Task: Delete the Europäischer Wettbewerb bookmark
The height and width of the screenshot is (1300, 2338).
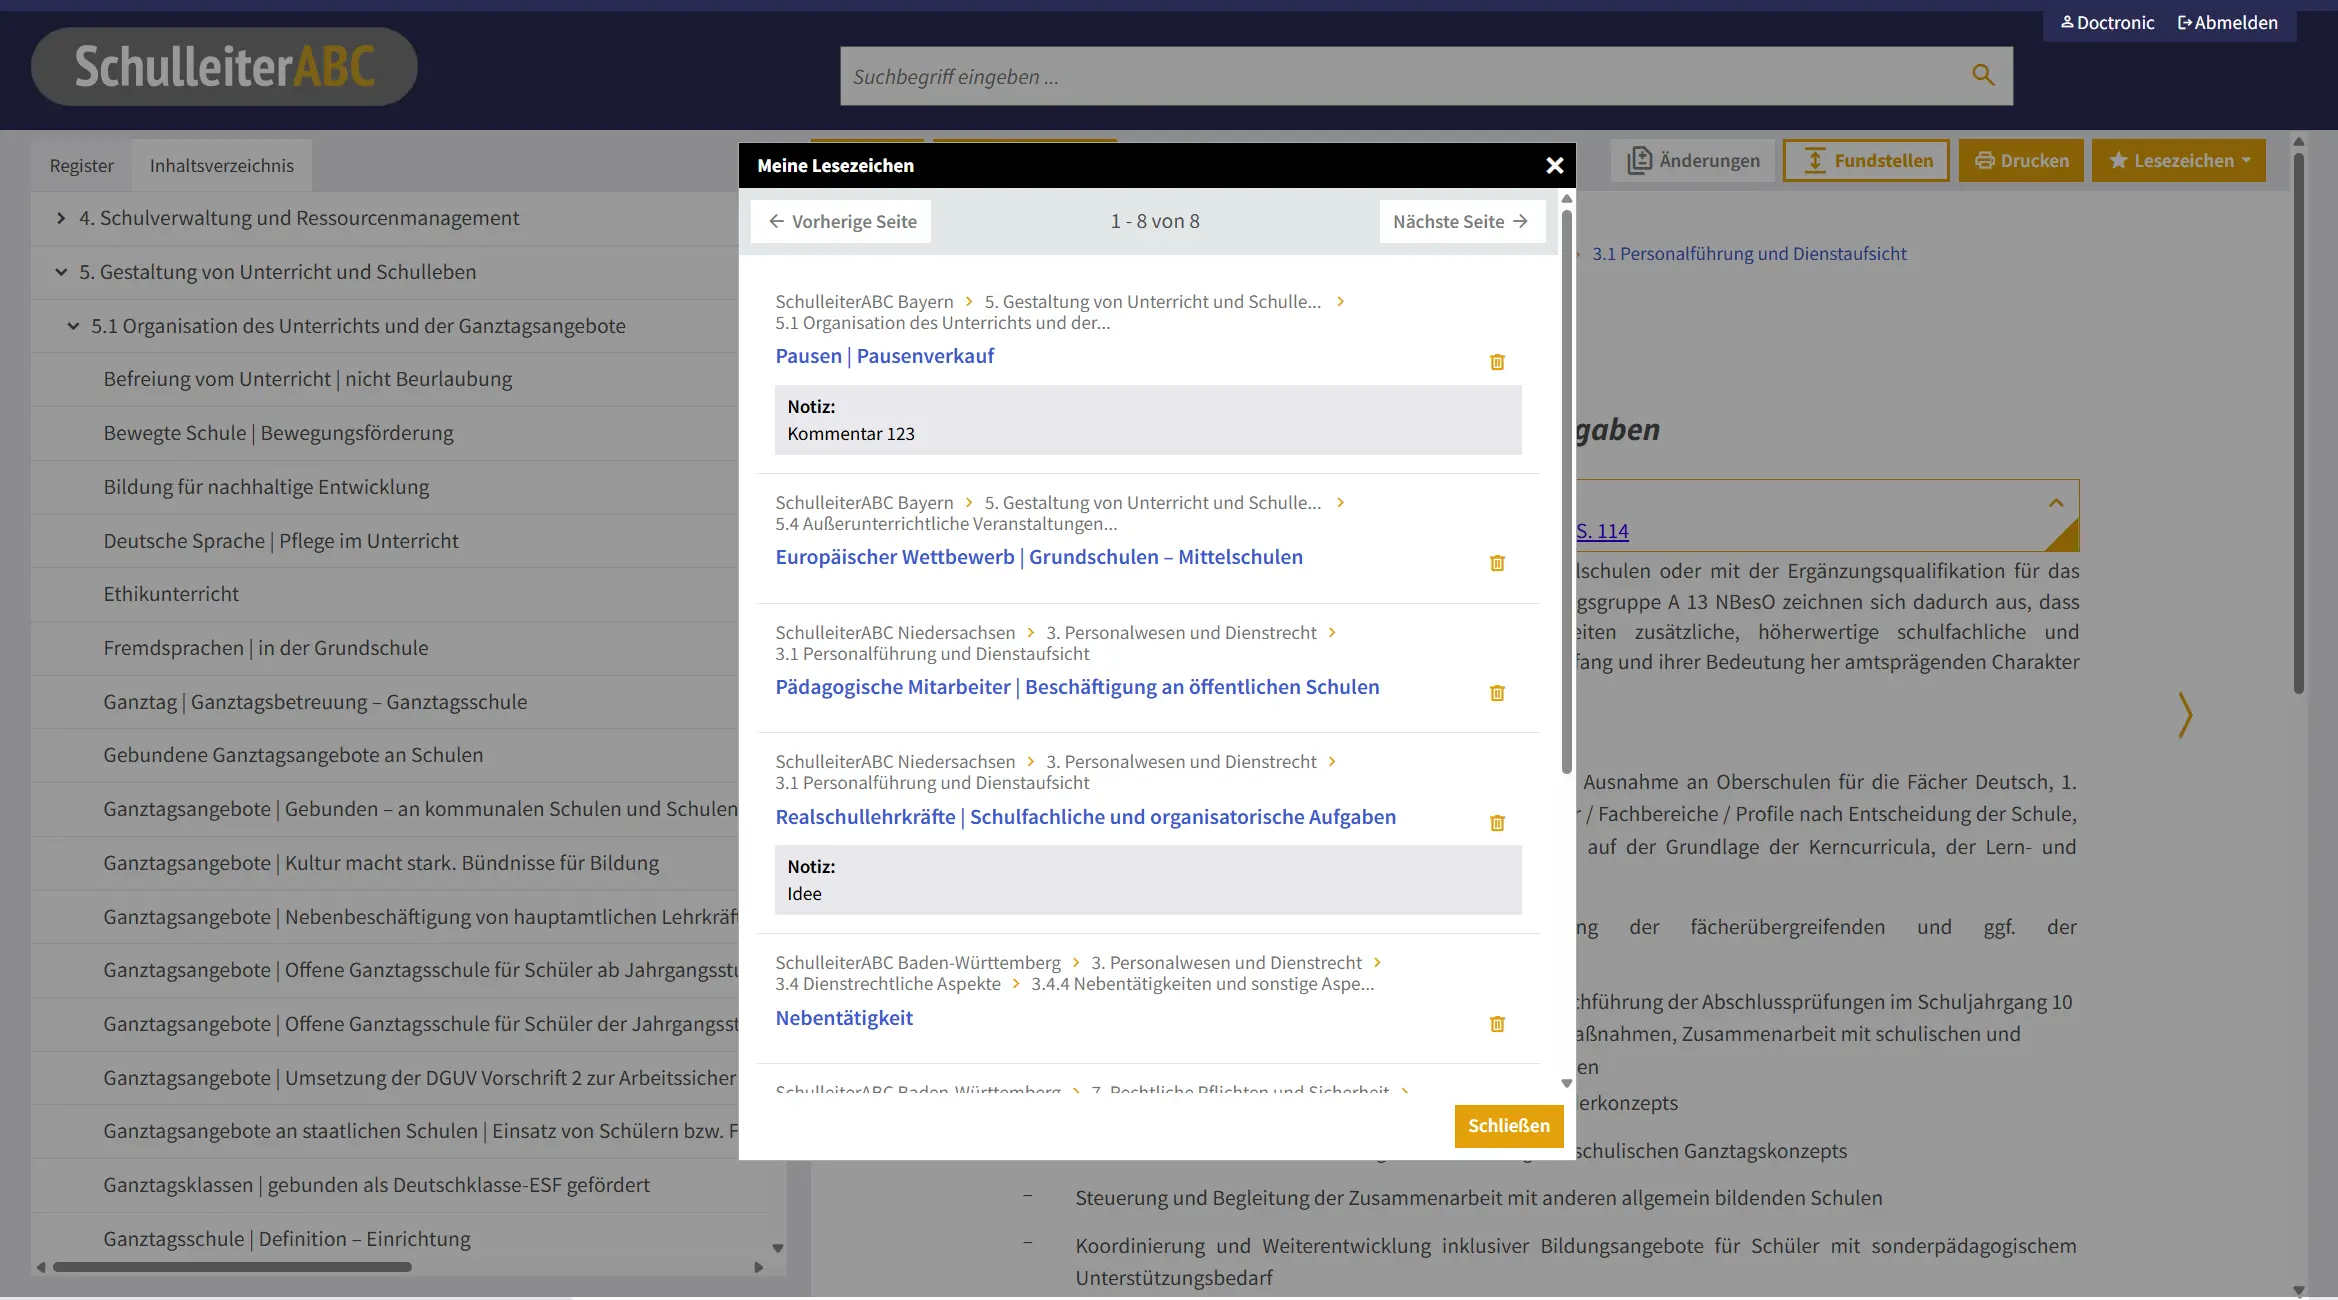Action: pyautogui.click(x=1497, y=563)
